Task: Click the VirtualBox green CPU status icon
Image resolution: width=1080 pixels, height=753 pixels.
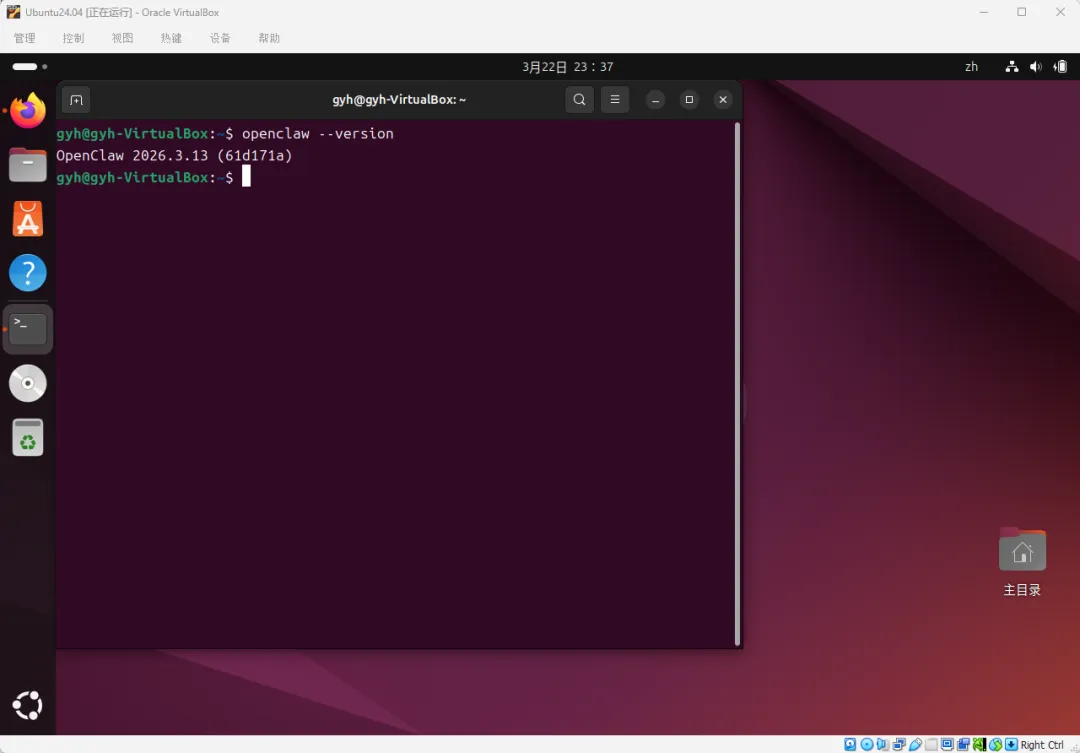Action: pos(979,744)
